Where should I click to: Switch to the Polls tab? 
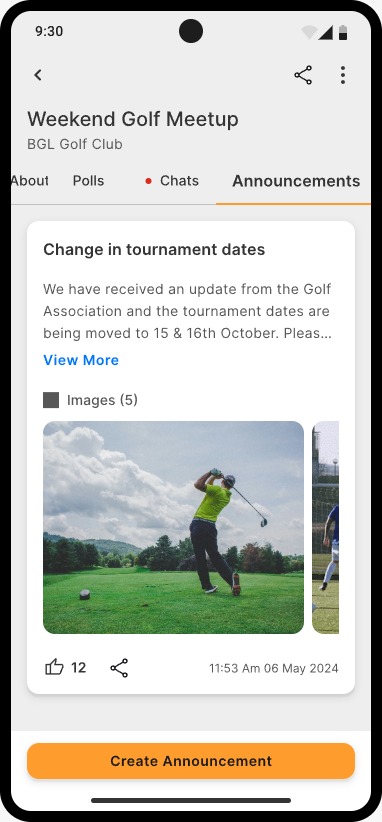[x=88, y=181]
